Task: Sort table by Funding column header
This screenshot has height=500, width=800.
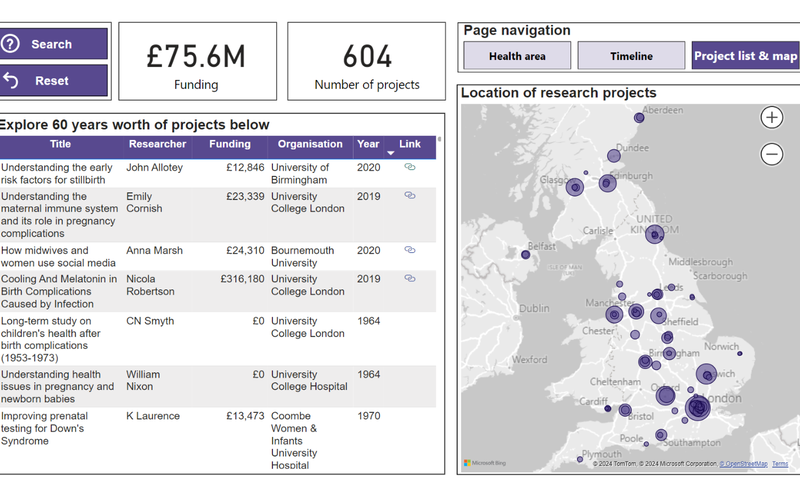Action: point(230,144)
